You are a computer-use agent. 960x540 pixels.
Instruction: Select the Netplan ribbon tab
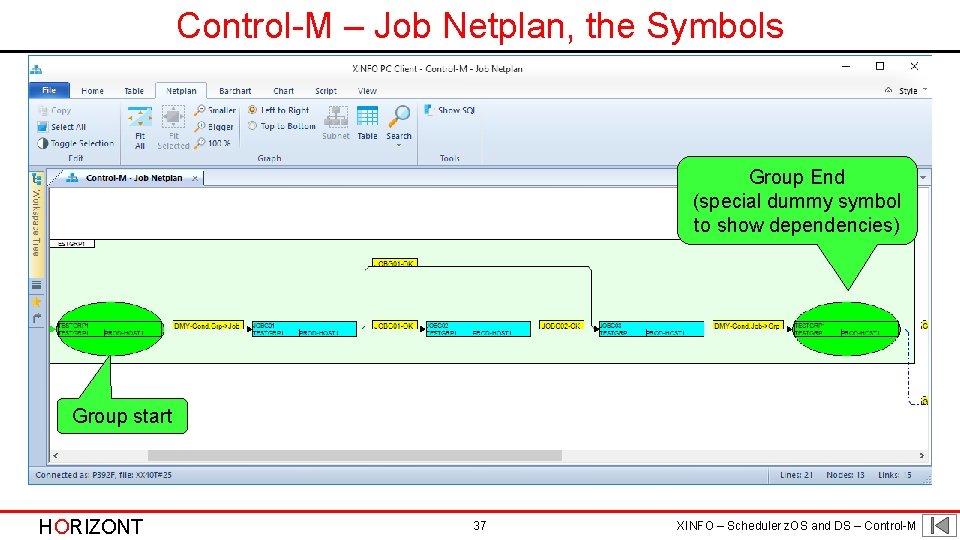pyautogui.click(x=181, y=91)
